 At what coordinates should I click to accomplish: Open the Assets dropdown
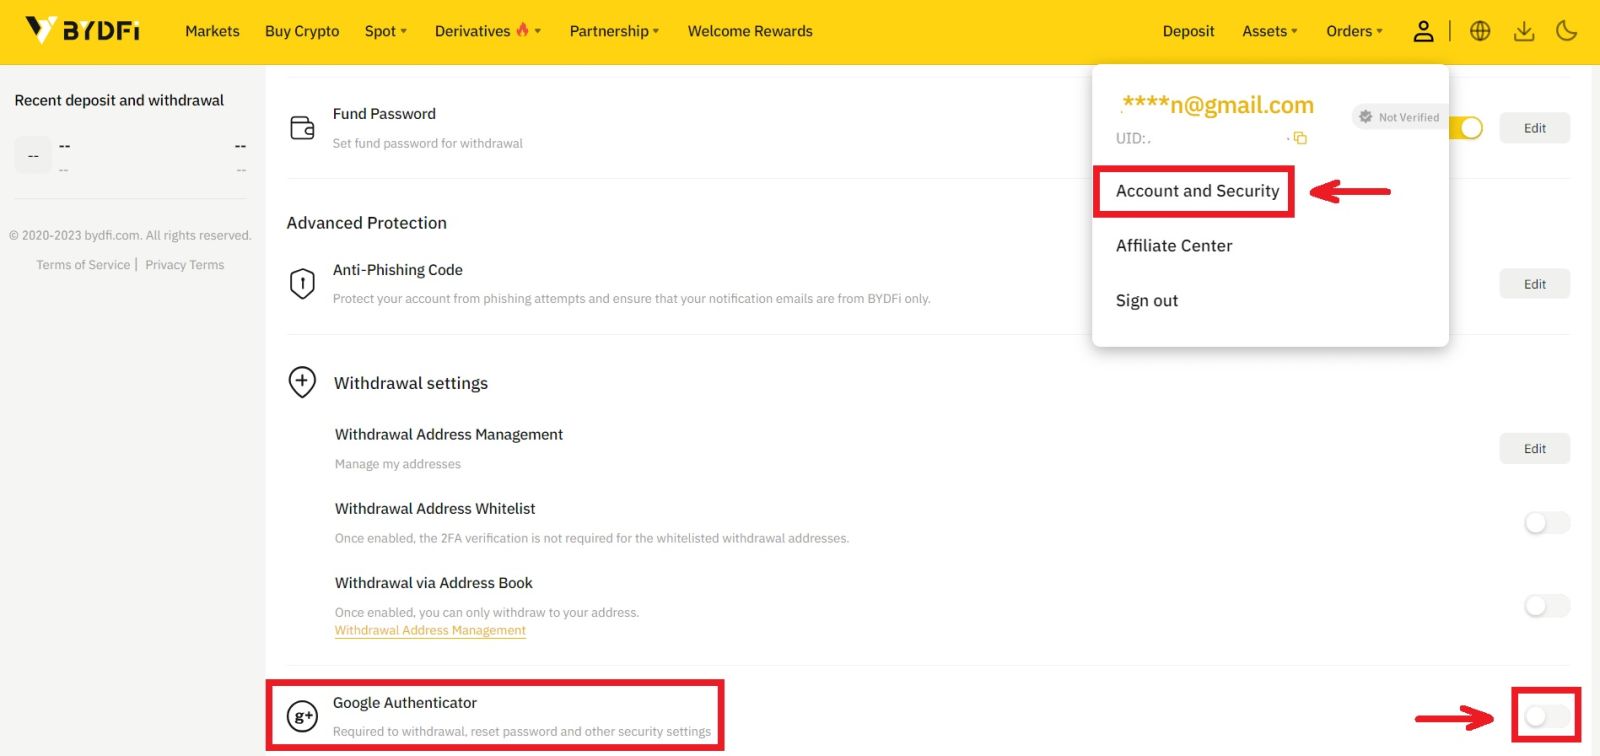[1269, 31]
